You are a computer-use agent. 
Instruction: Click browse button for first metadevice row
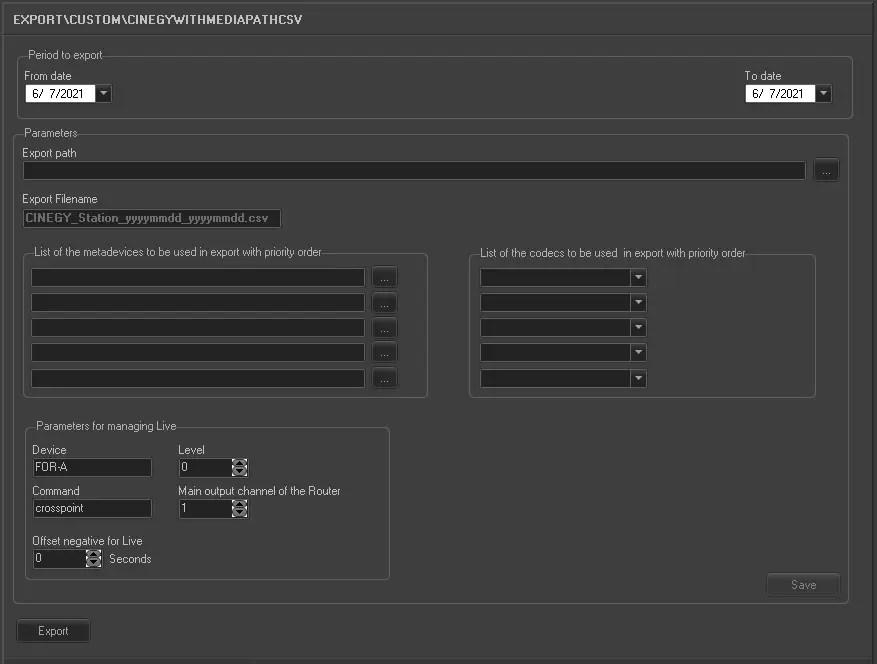coord(385,277)
